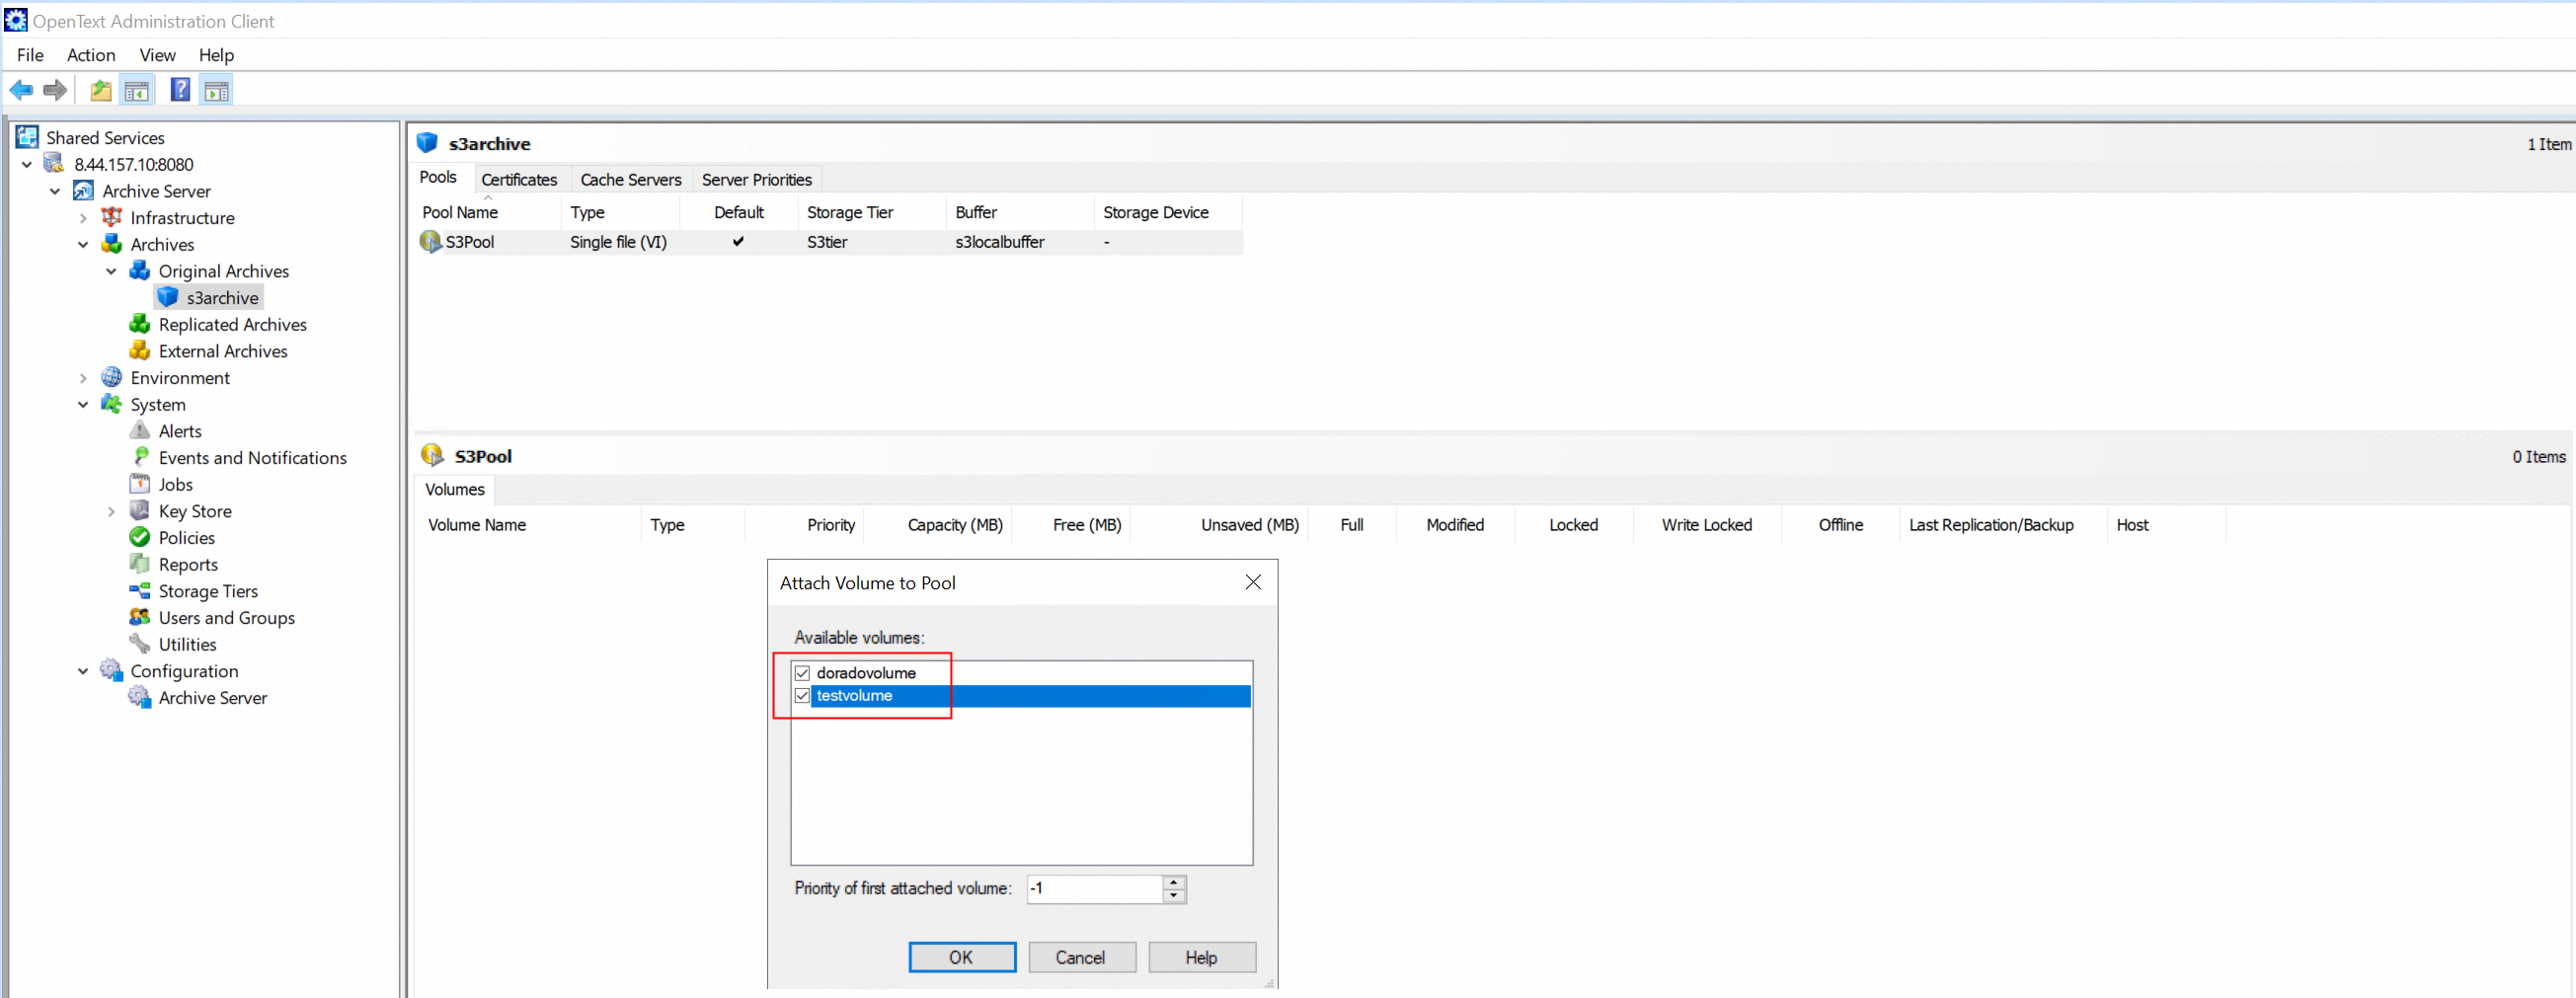
Task: Collapse the 8.44.157.10:8080 server node
Action: pos(27,164)
